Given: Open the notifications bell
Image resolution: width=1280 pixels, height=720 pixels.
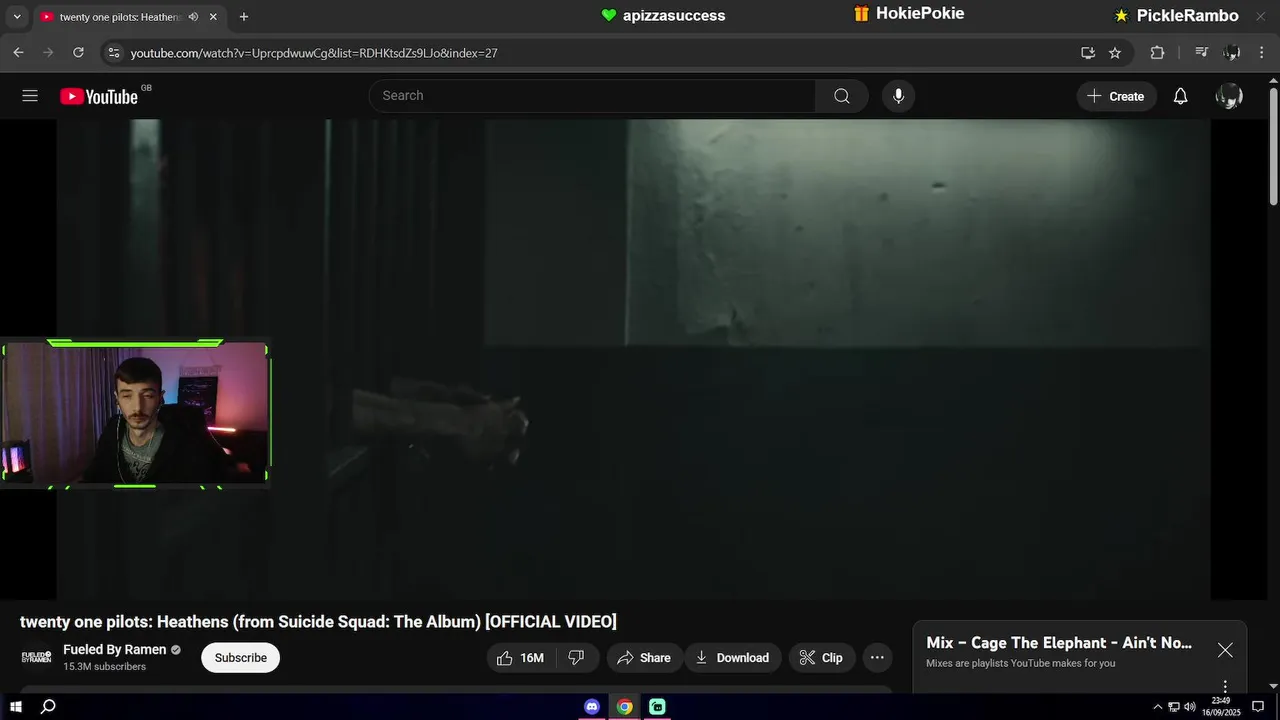Looking at the screenshot, I should [x=1180, y=96].
